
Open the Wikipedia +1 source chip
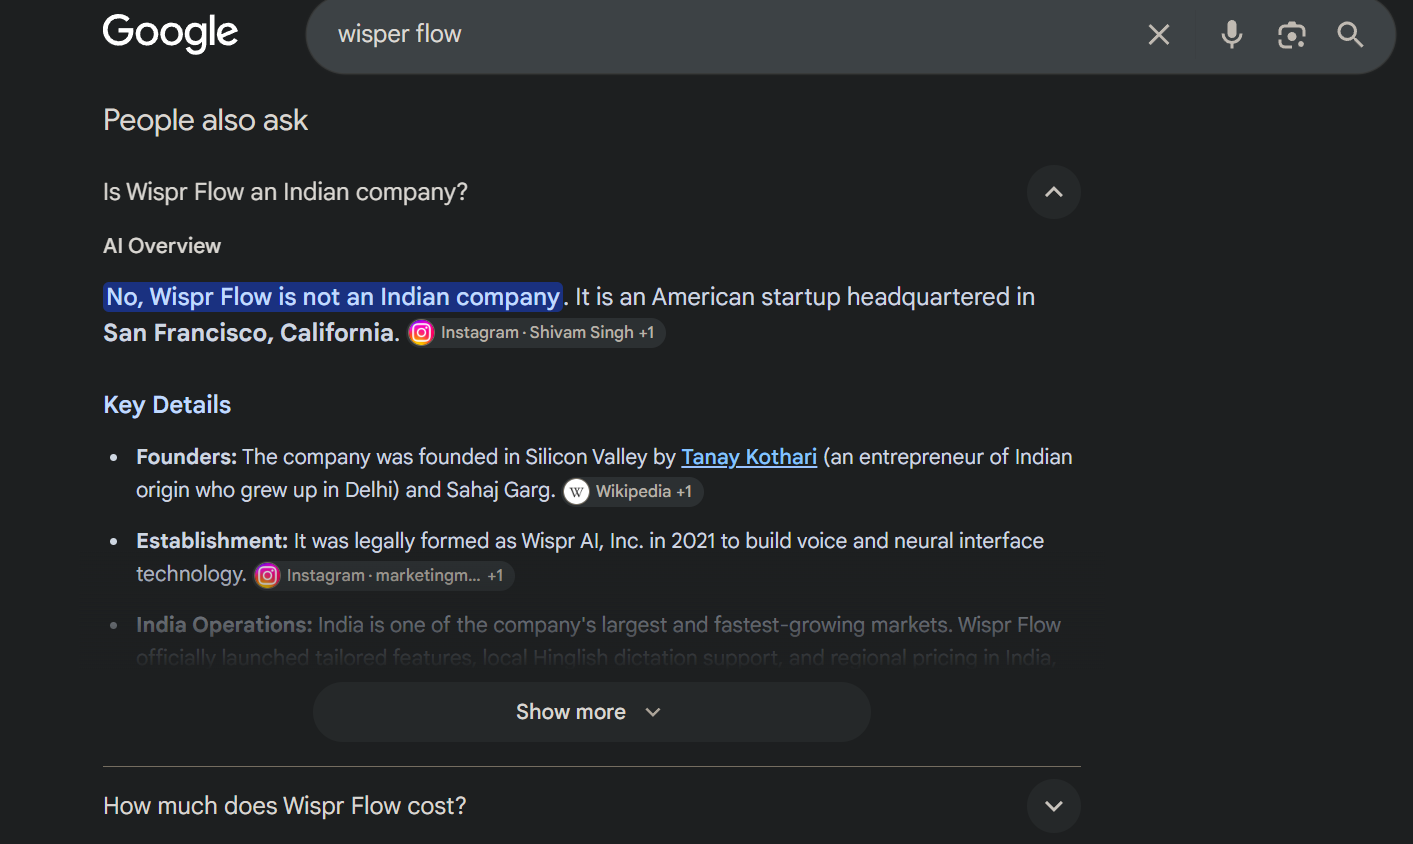point(632,492)
